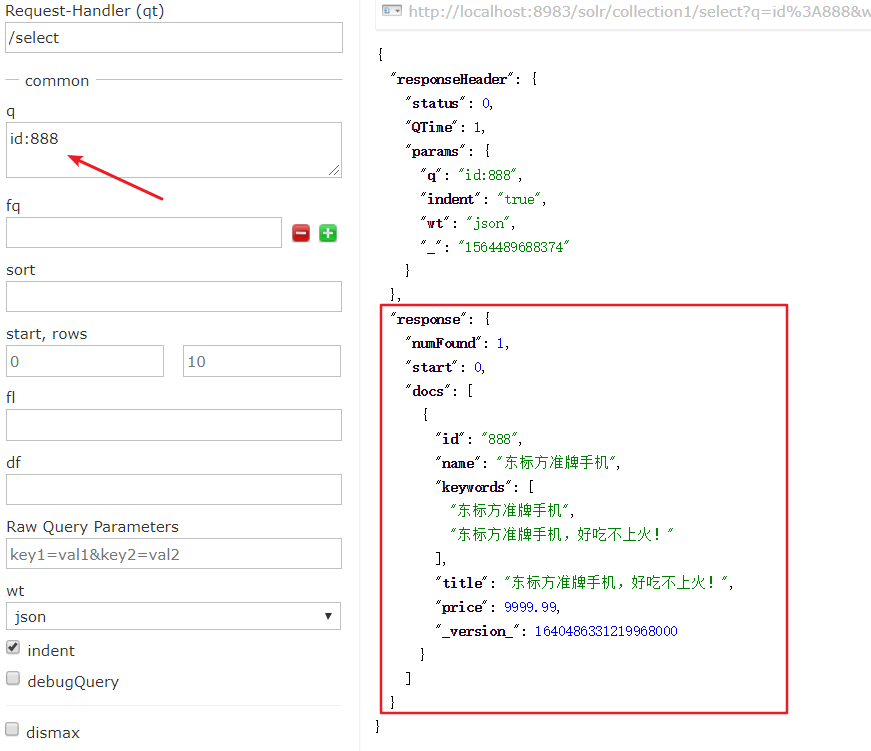Click the "start, rows" label
The image size is (871, 751).
[x=47, y=334]
